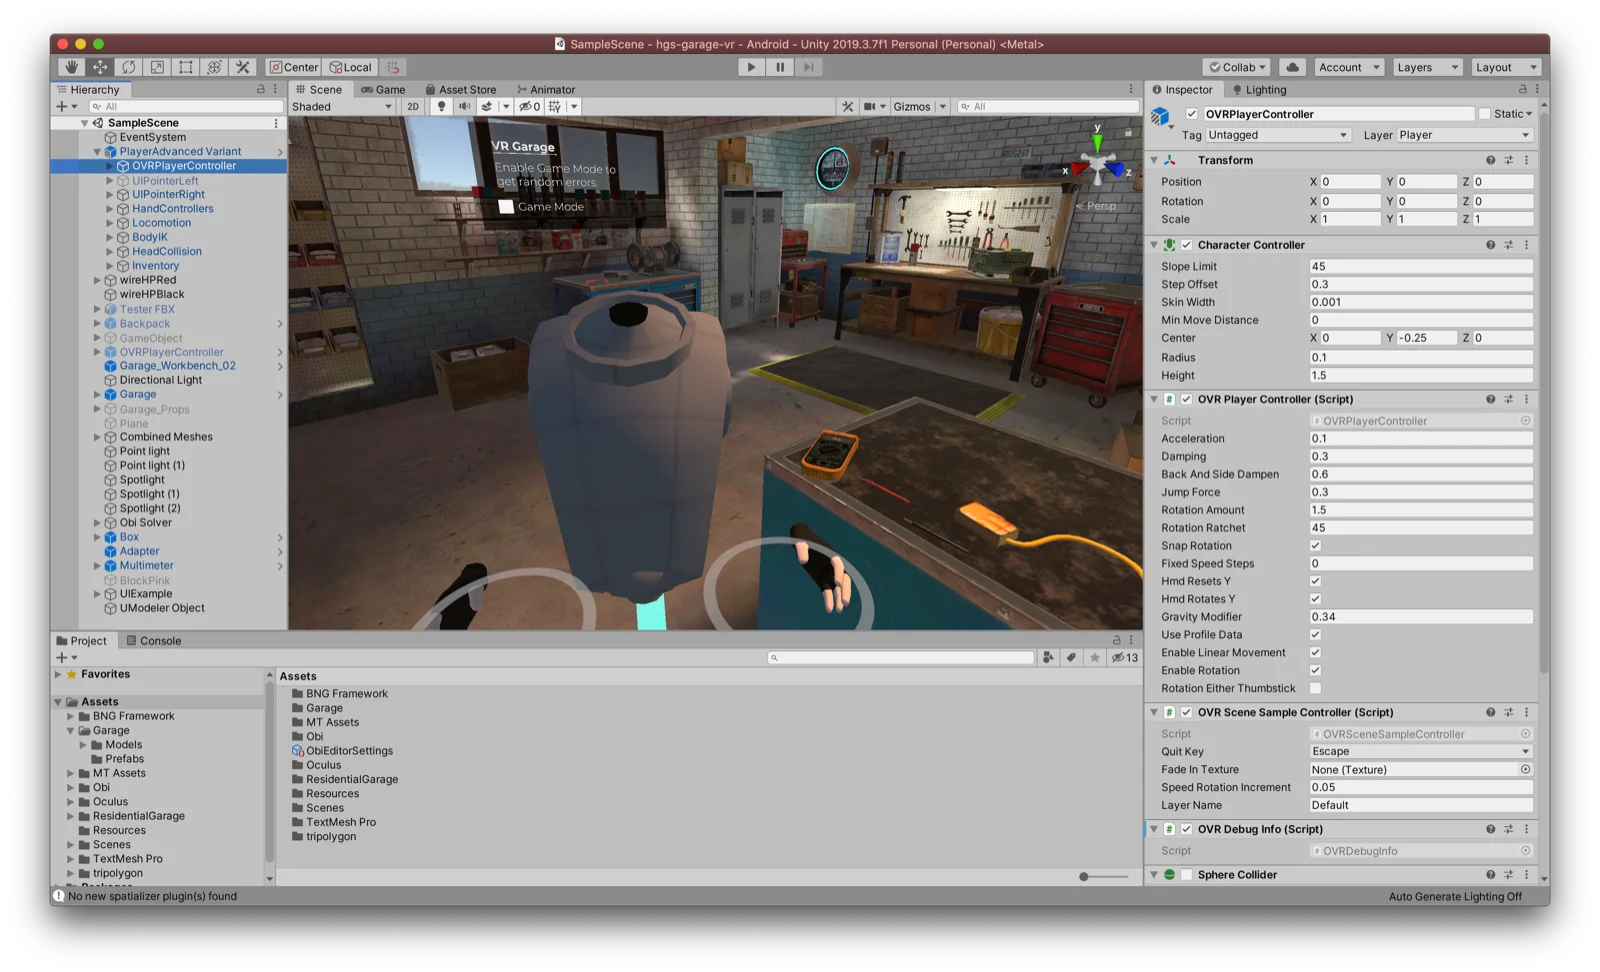
Task: Switch to the Game tab
Action: point(383,89)
